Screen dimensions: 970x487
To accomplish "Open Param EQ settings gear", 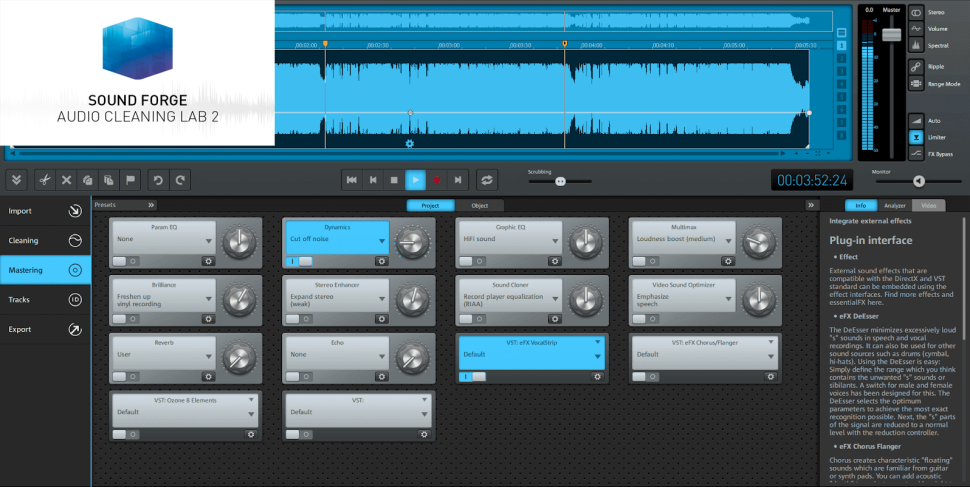I will (x=208, y=261).
